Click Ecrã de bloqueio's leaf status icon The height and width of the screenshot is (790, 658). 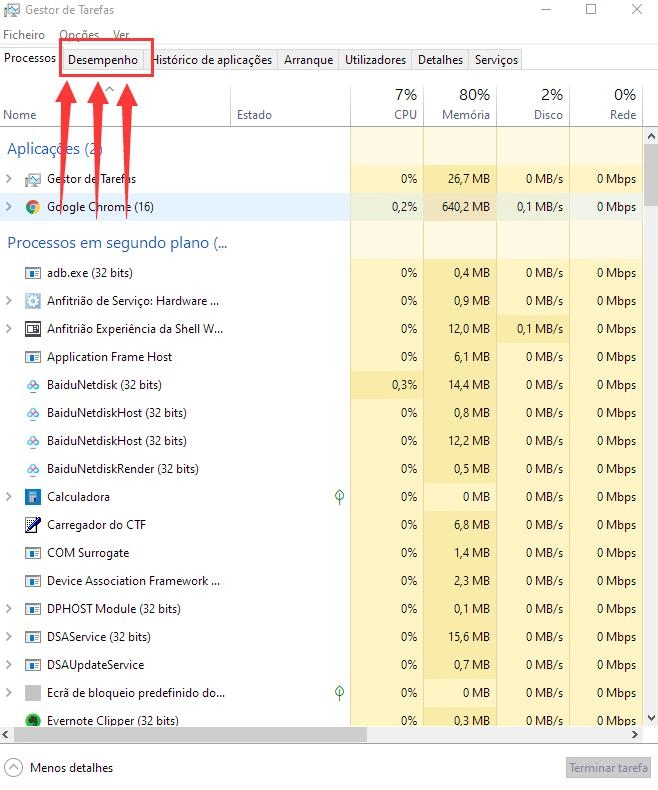tap(340, 693)
